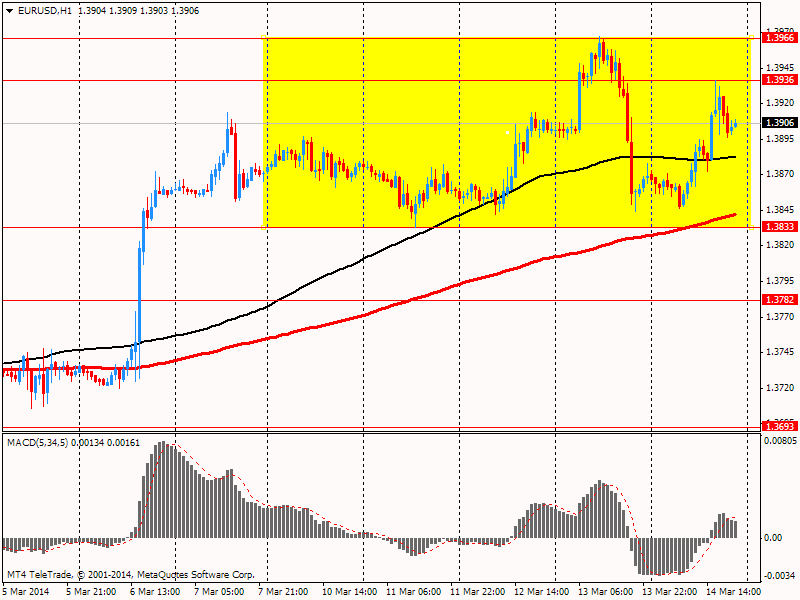Click the 7 Mar 21:00 time label

coord(283,591)
